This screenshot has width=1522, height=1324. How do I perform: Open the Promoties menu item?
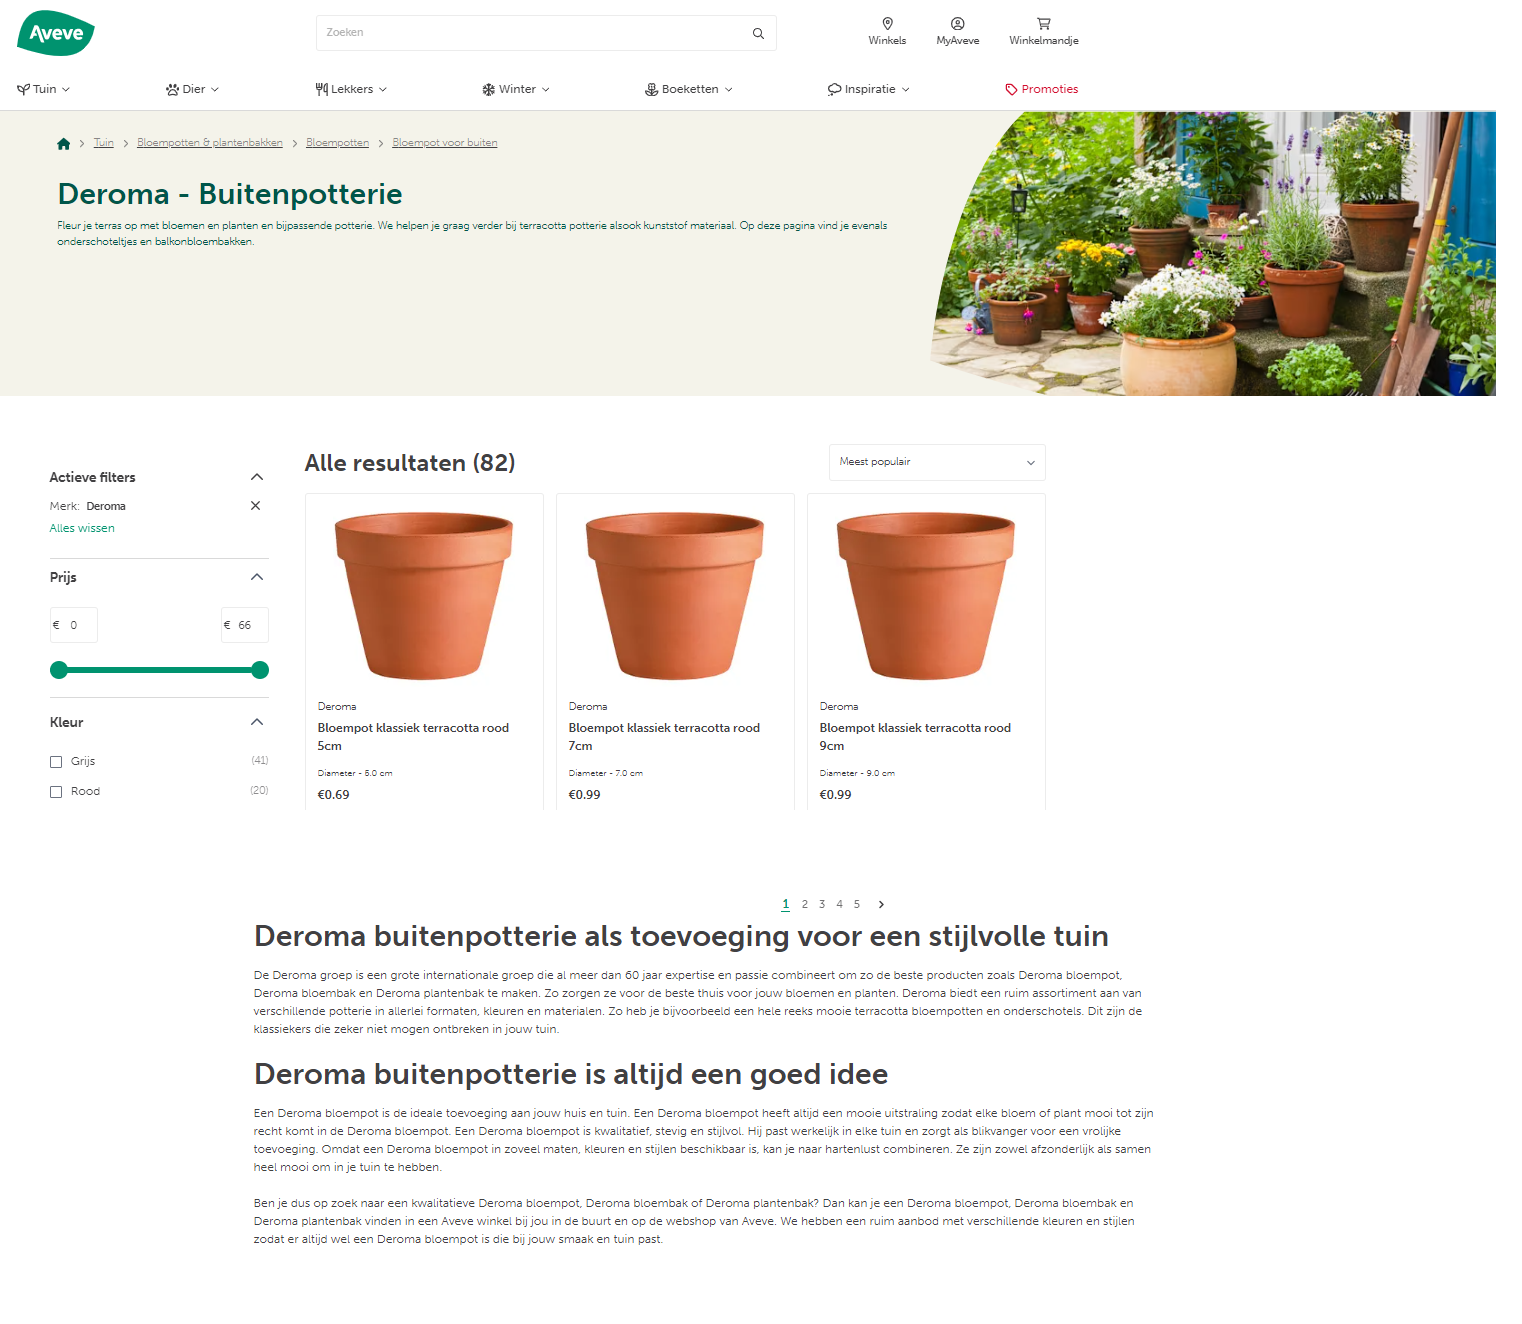point(1049,88)
